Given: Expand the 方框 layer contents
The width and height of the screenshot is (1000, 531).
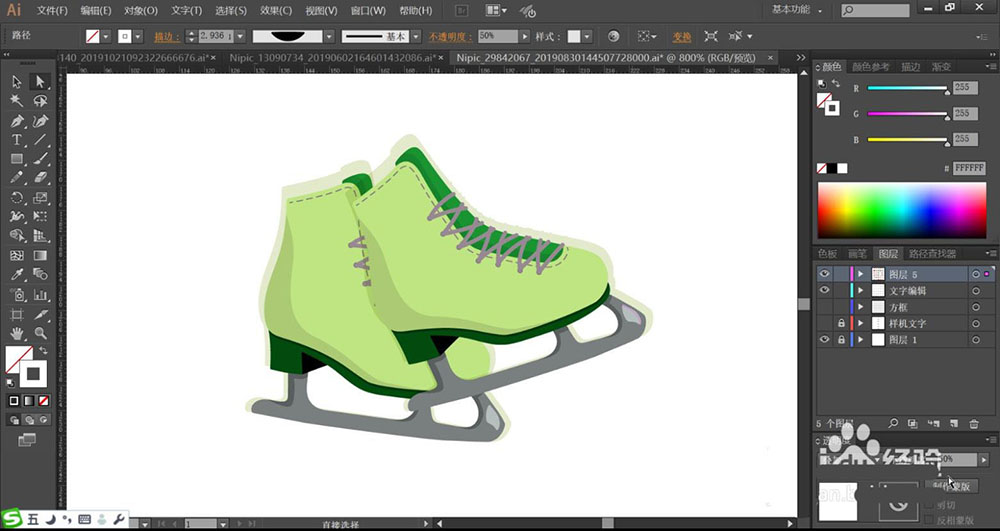Looking at the screenshot, I should pyautogui.click(x=860, y=307).
